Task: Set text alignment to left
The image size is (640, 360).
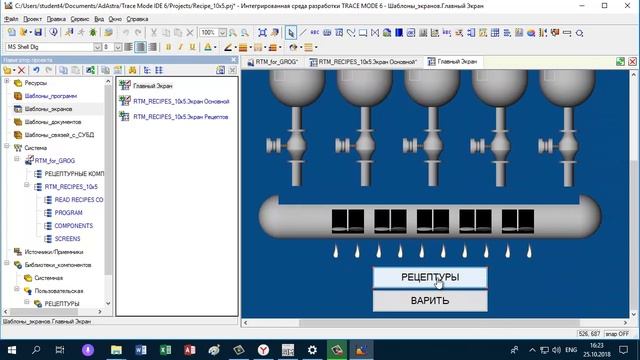Action: 129,47
